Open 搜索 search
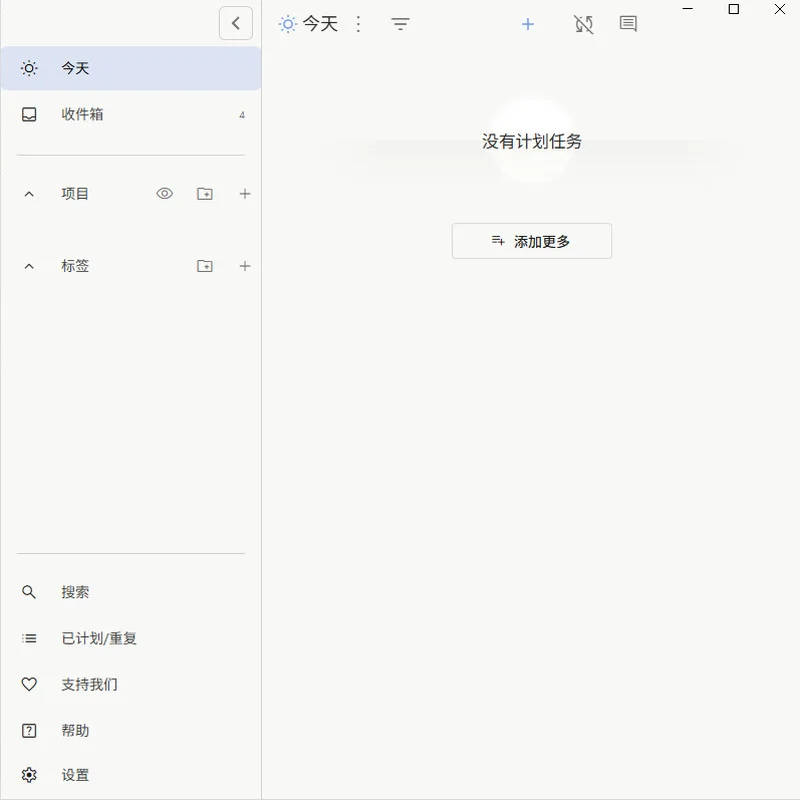Screen dimensions: 800x800 [x=131, y=592]
